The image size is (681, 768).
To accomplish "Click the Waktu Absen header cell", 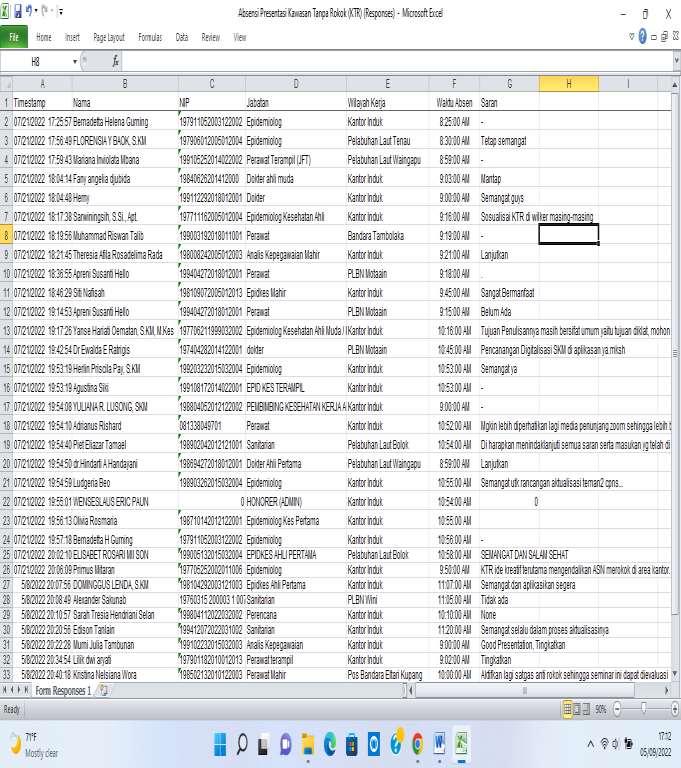I will click(454, 103).
